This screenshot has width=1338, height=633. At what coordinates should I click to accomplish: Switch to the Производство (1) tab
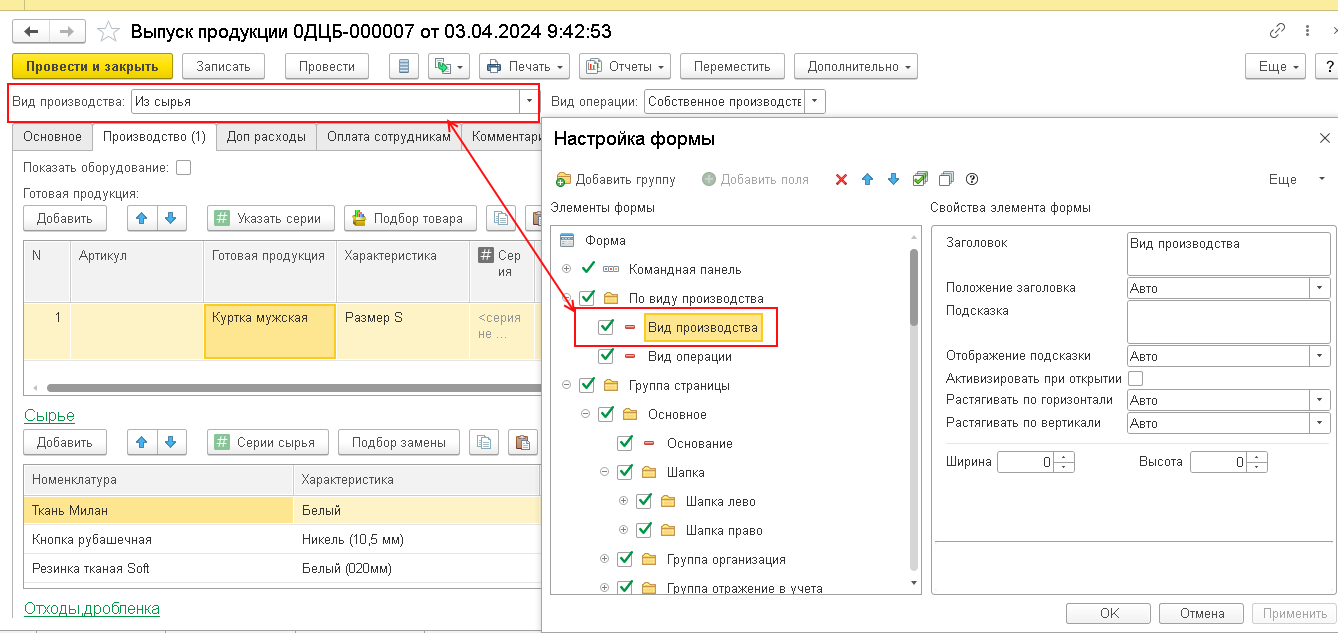[x=155, y=137]
